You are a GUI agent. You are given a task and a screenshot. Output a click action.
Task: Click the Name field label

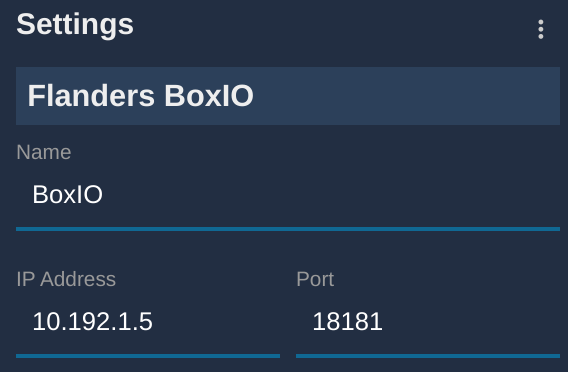[44, 152]
